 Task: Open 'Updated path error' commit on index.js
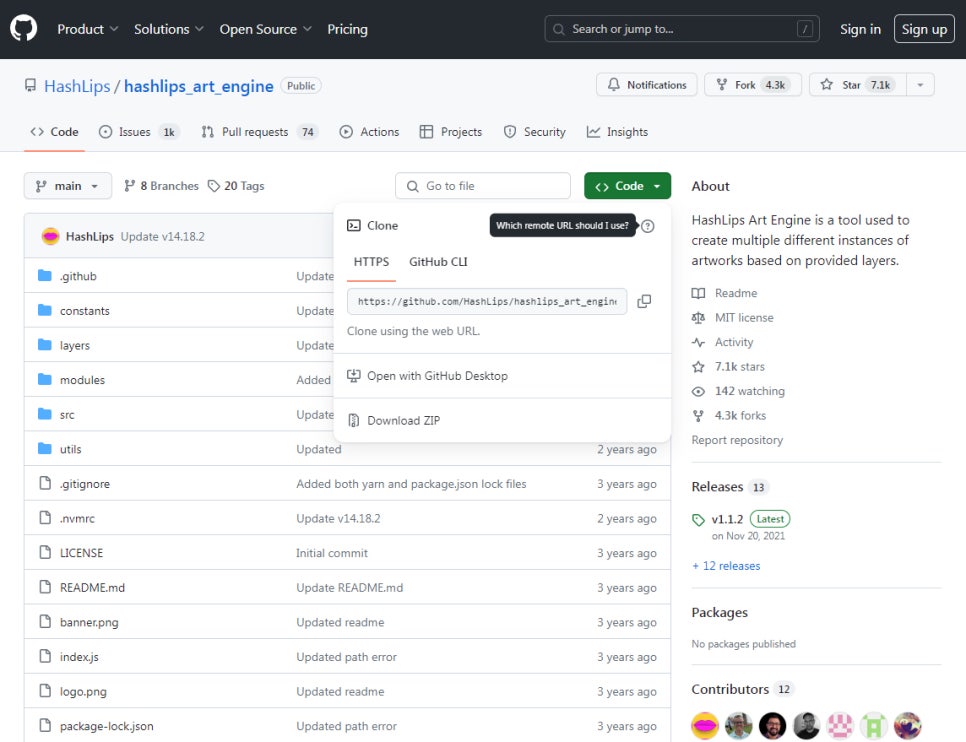click(346, 657)
